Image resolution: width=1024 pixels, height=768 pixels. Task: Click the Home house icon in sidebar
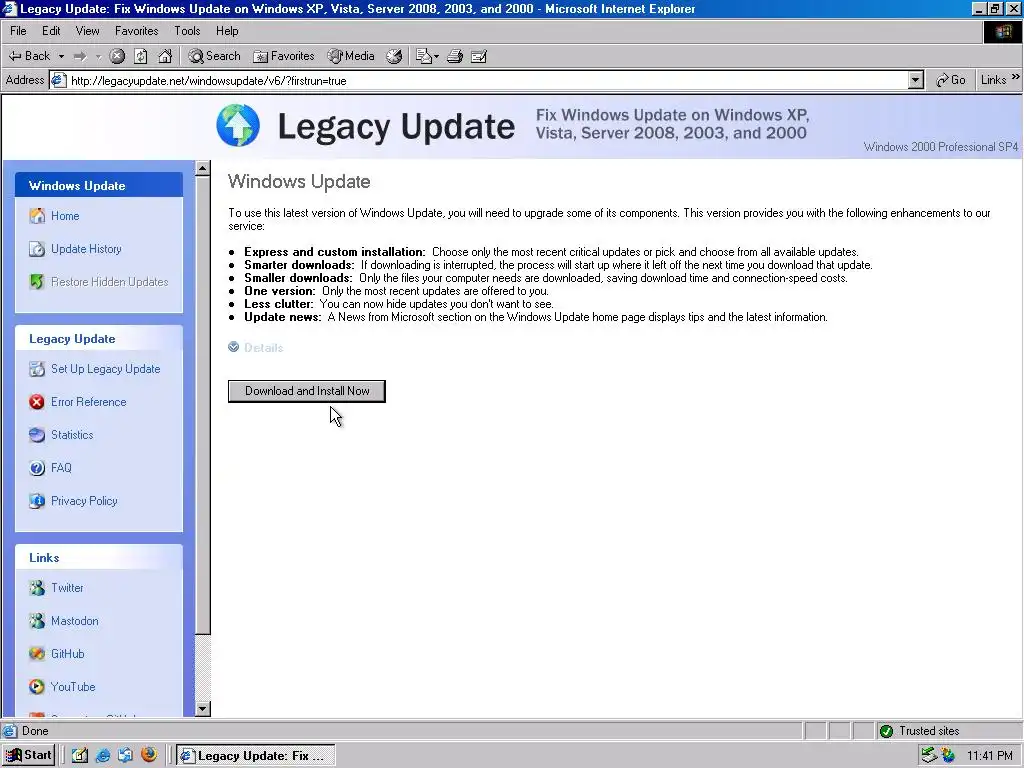[37, 216]
